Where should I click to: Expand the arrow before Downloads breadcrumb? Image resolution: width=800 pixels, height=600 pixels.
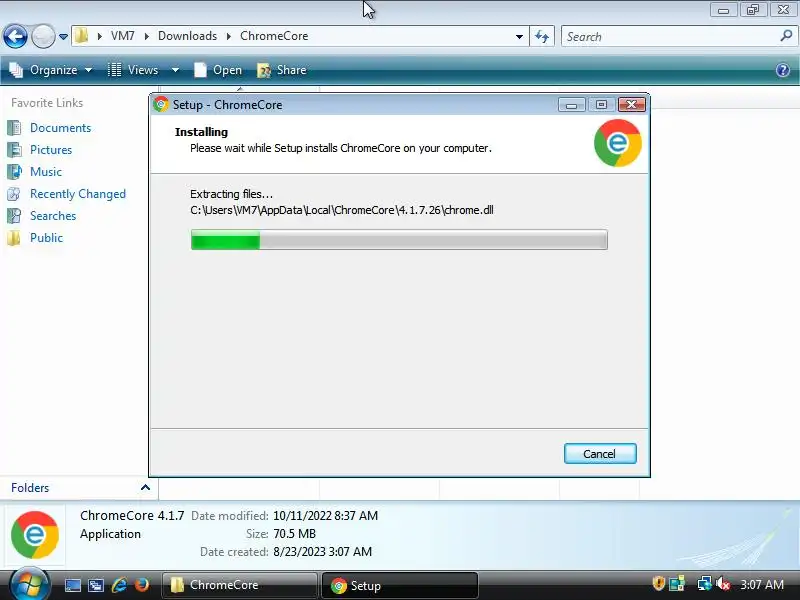pos(146,36)
